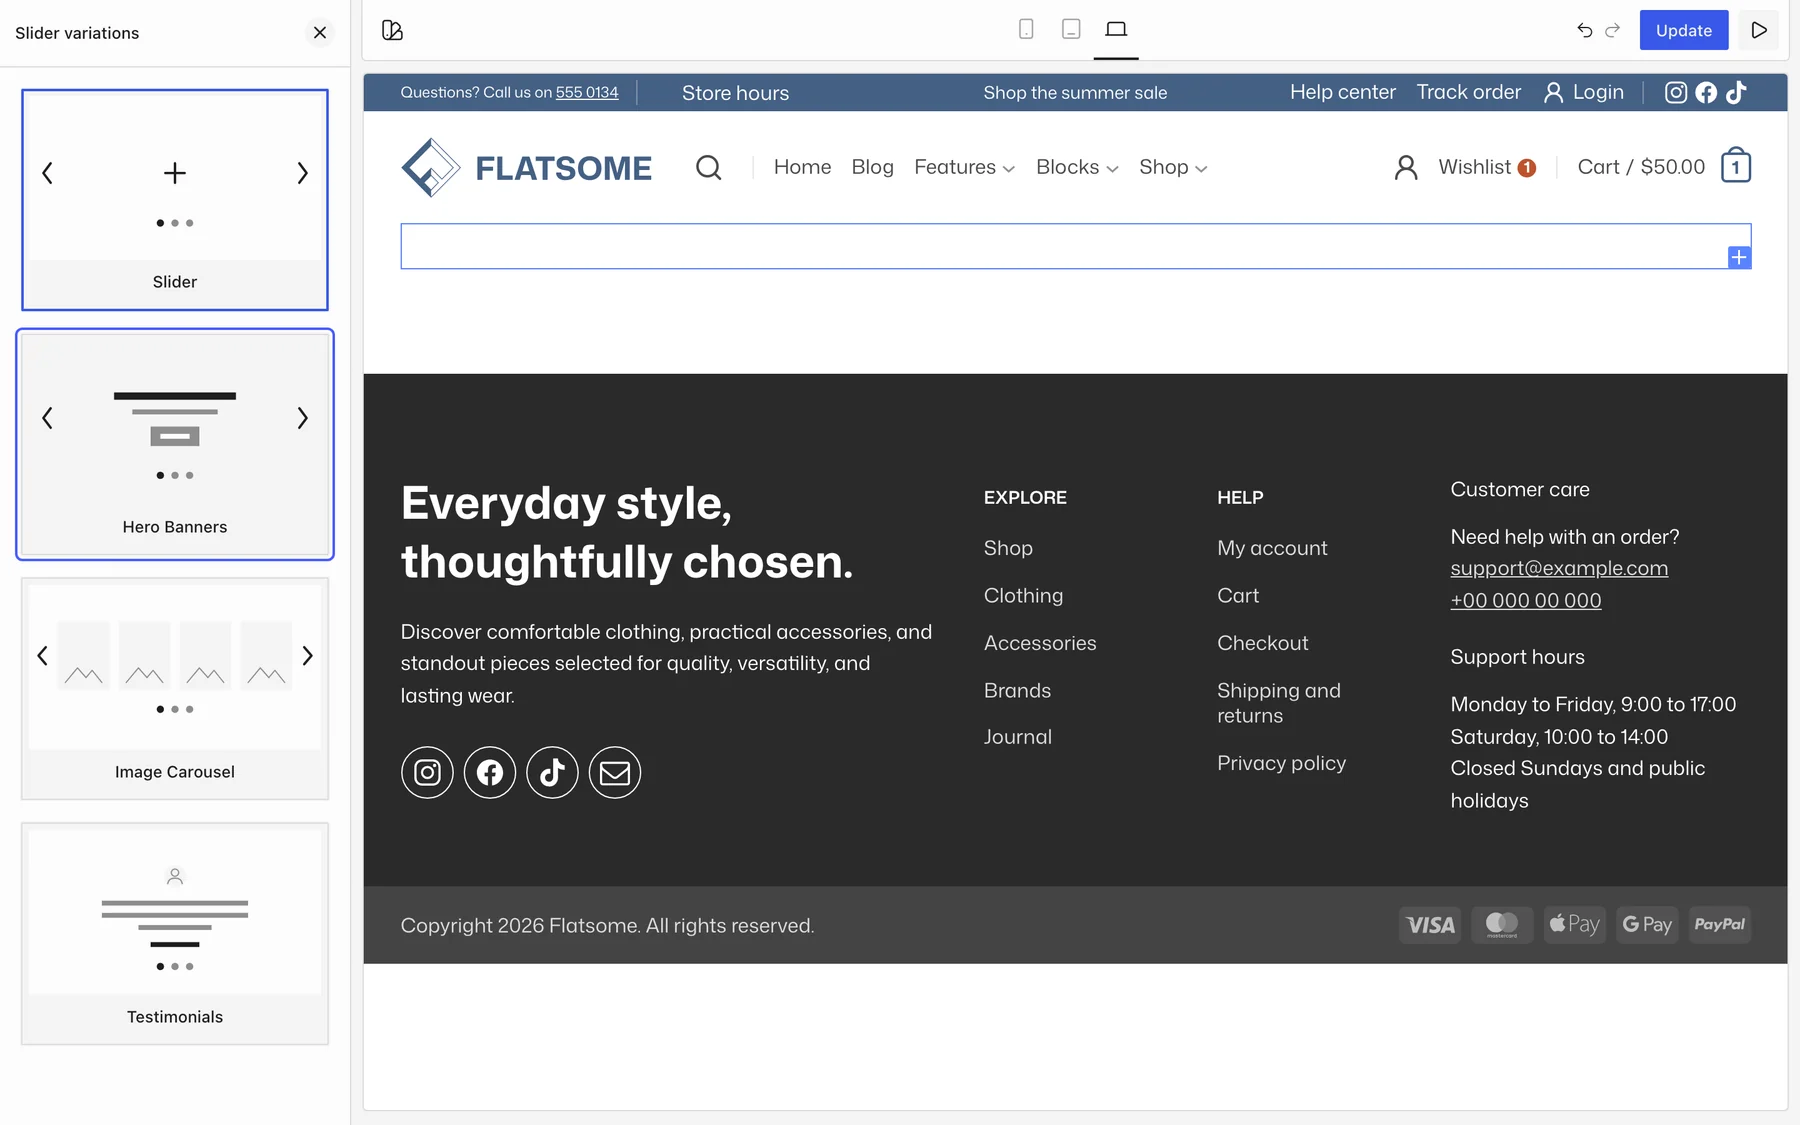Click the copyright 2026 Flatsome text

[607, 926]
